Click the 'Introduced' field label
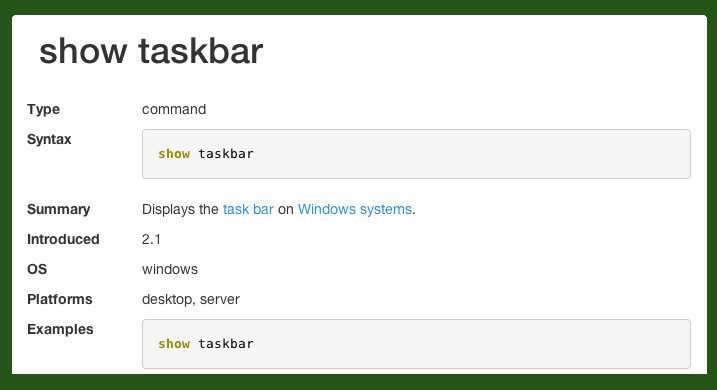717x390 pixels. point(63,239)
